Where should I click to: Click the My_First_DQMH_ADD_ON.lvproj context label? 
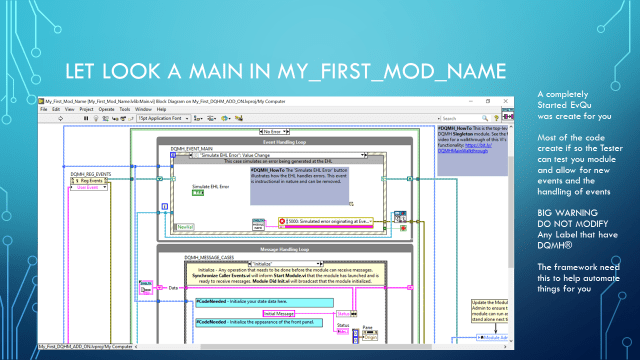click(x=85, y=347)
